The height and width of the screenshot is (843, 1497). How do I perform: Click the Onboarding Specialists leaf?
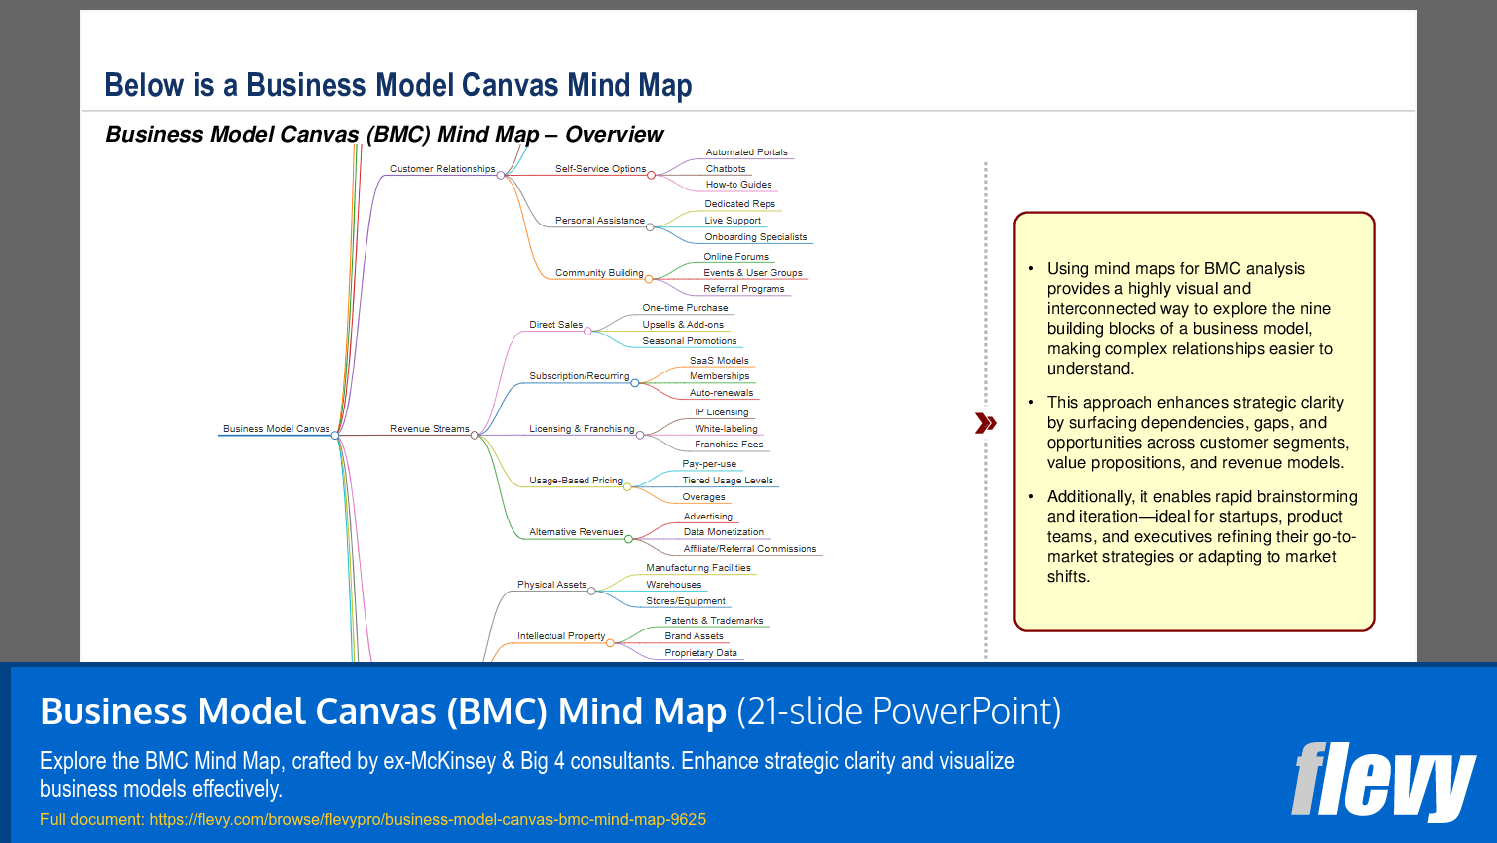(755, 237)
